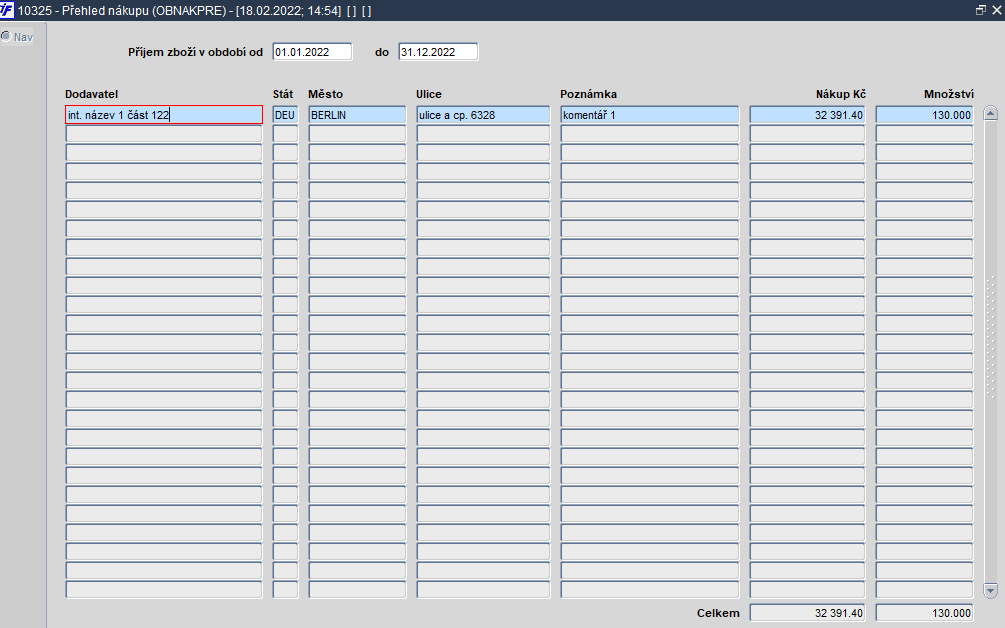Image resolution: width=1005 pixels, height=628 pixels.
Task: Click the Poznámka column header
Action: pos(588,94)
